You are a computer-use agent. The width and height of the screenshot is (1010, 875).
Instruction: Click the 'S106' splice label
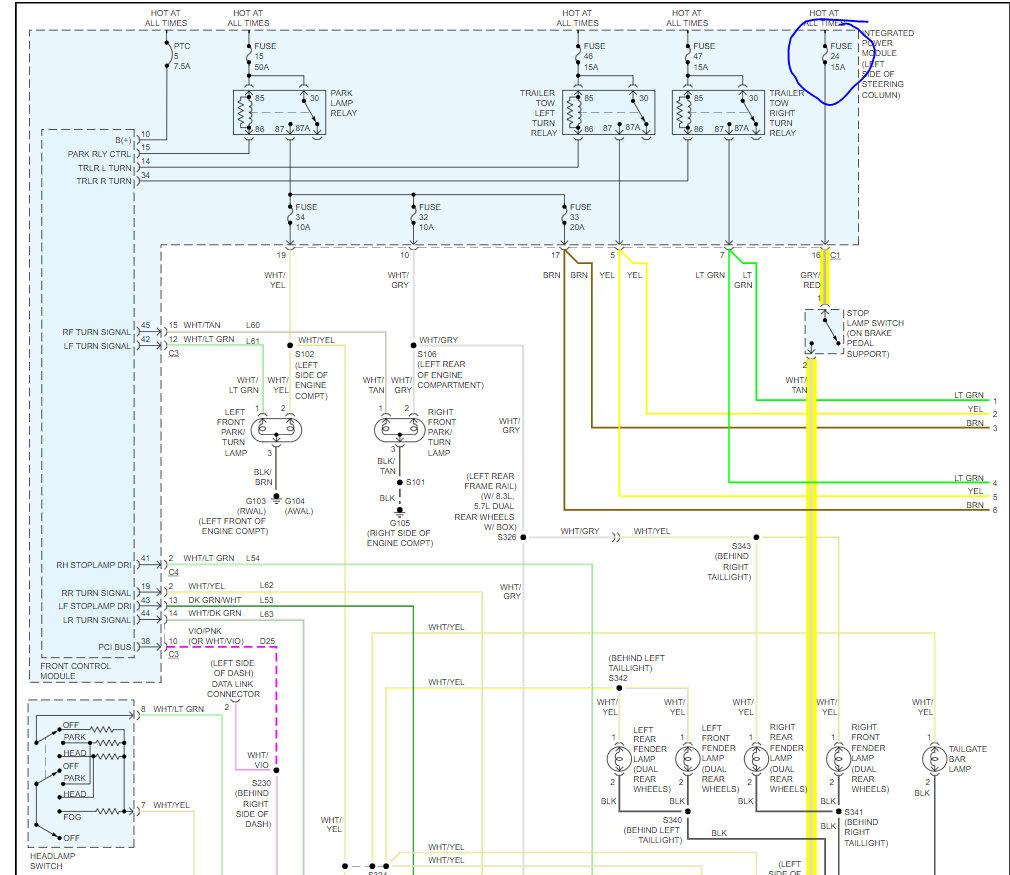coord(426,354)
